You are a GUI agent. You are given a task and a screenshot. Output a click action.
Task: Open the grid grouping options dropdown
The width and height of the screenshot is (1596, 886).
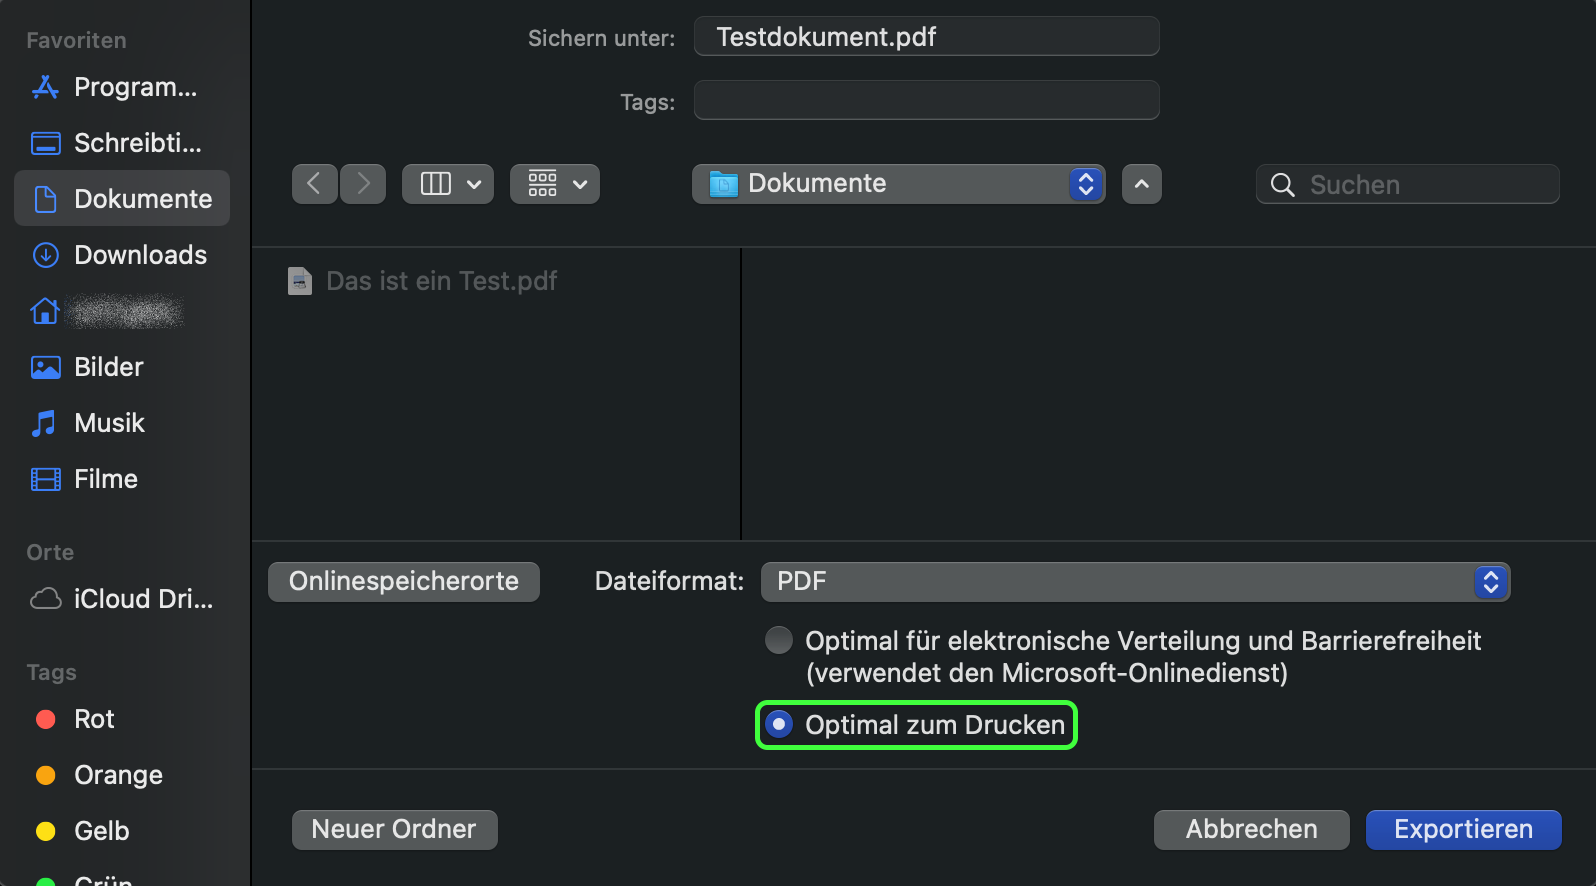[555, 184]
